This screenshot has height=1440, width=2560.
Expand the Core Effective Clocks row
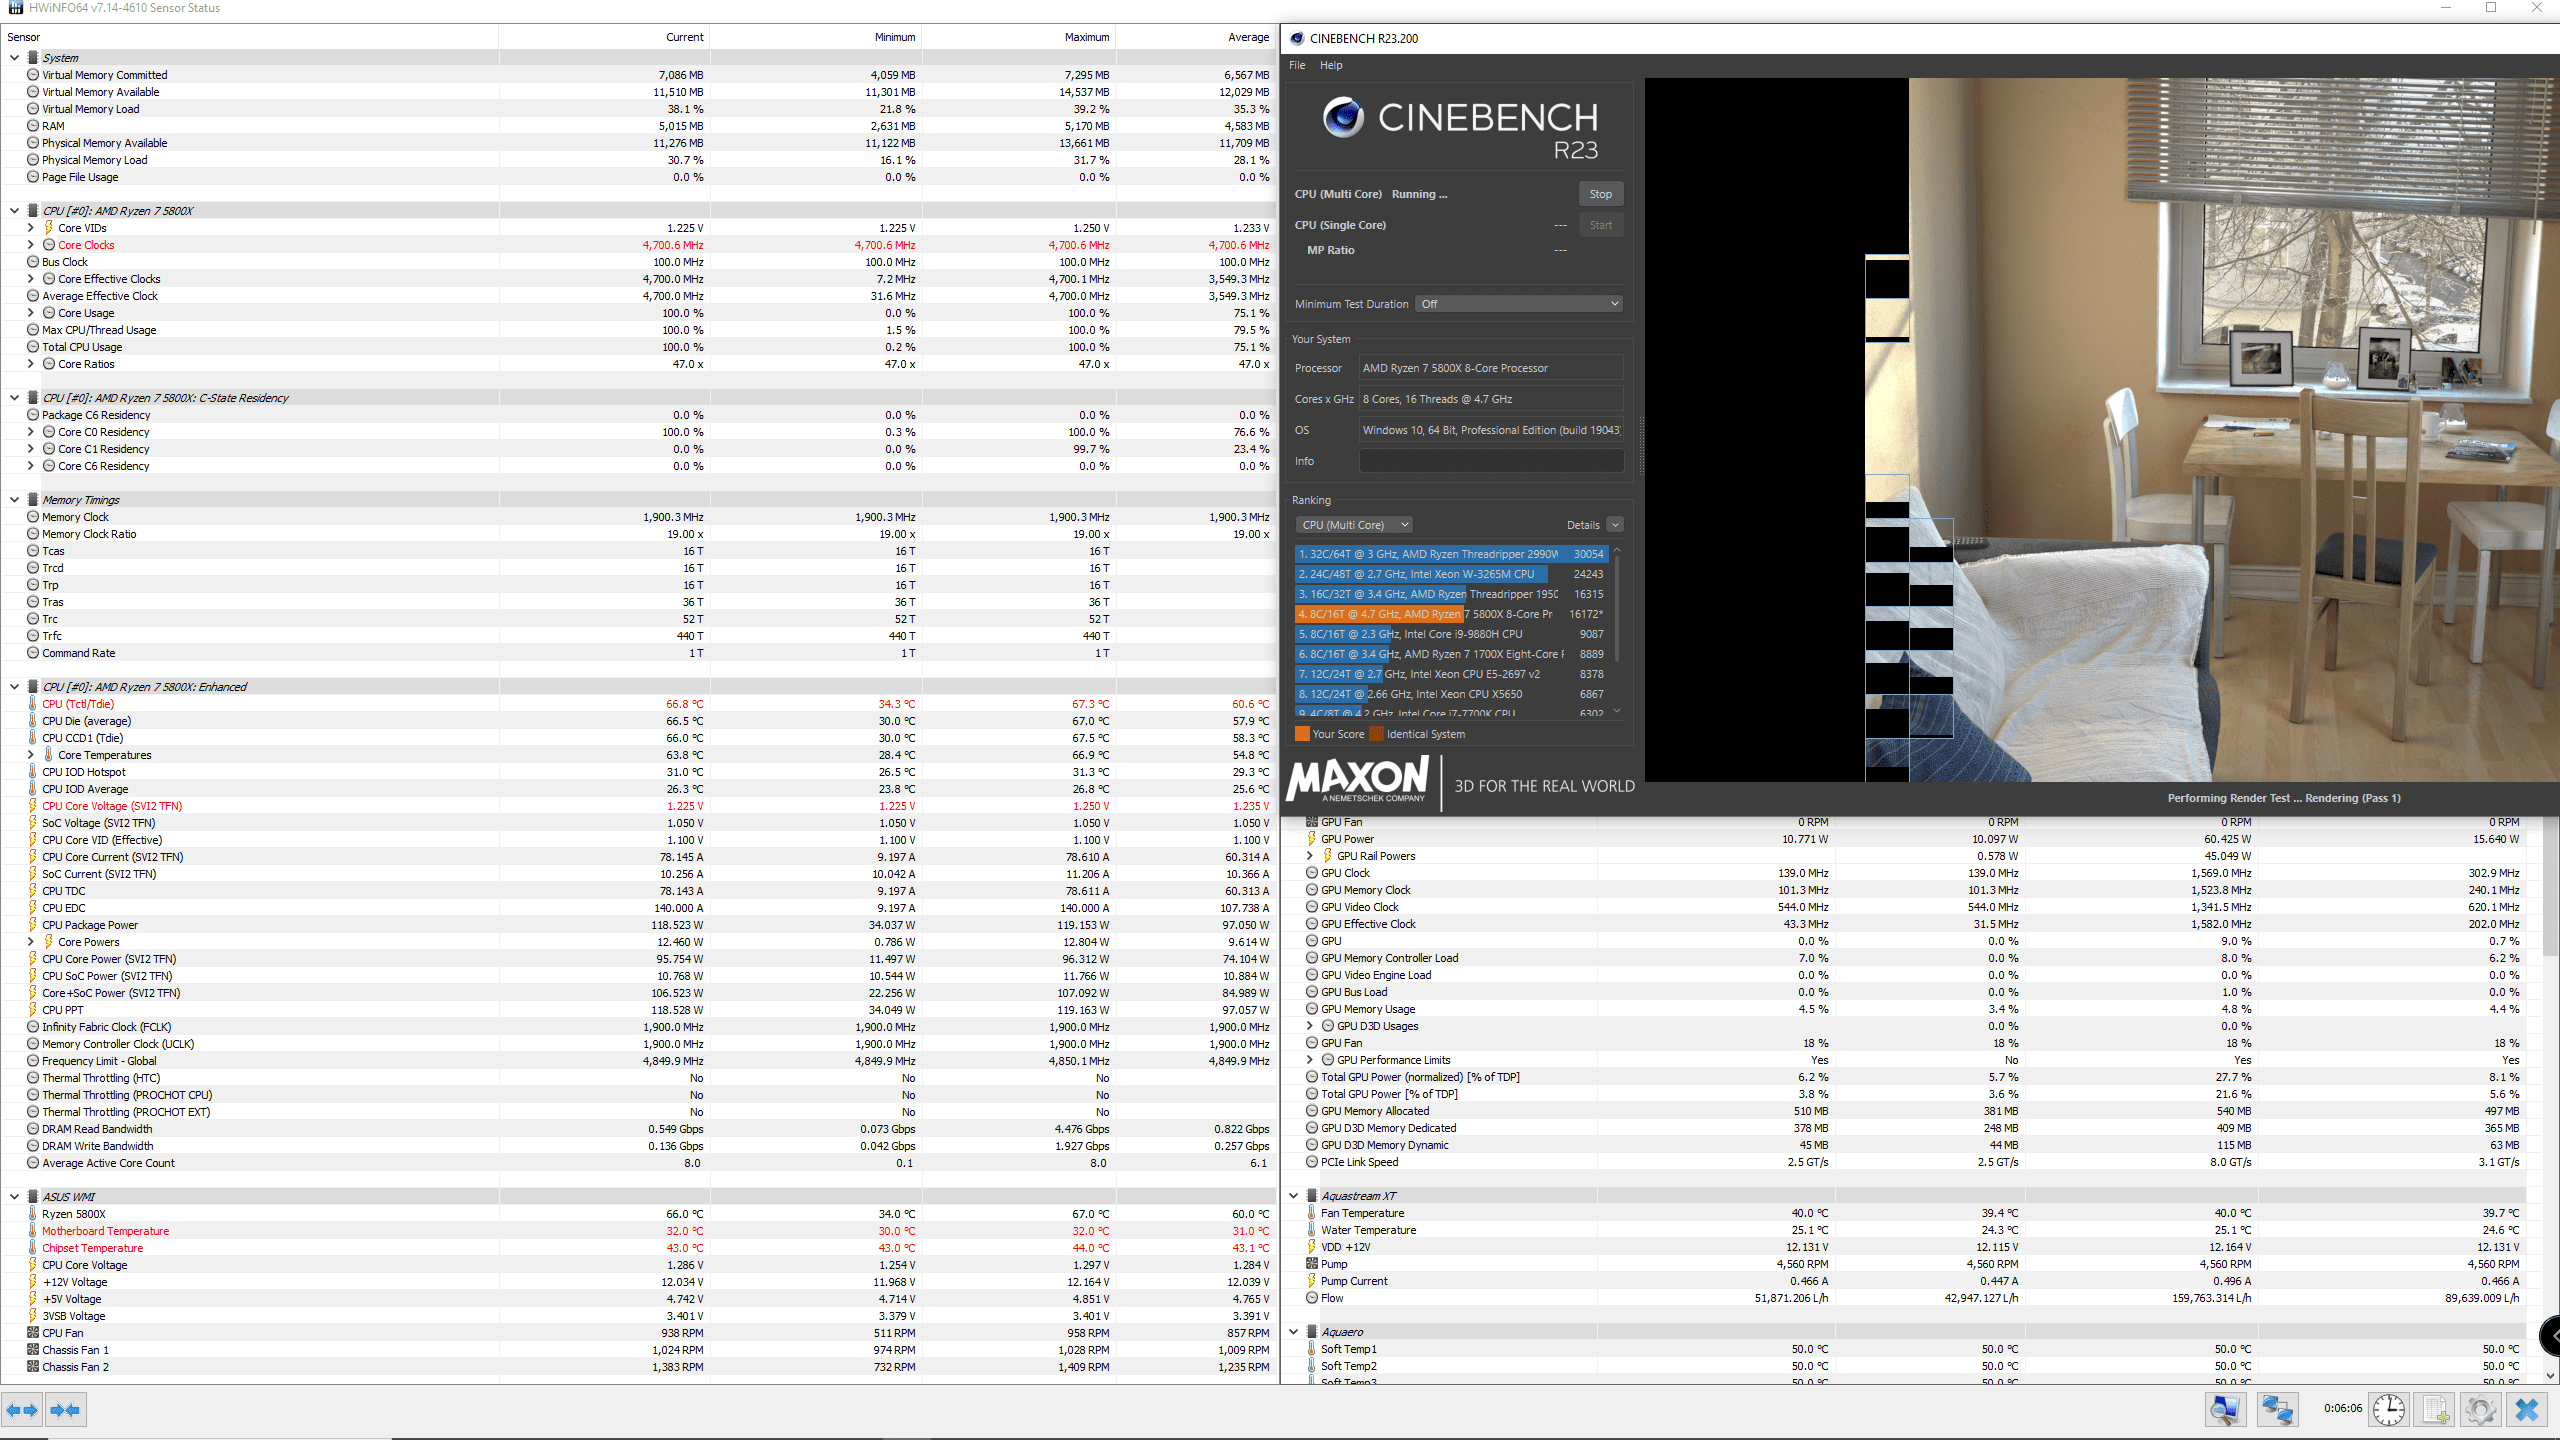(30, 279)
